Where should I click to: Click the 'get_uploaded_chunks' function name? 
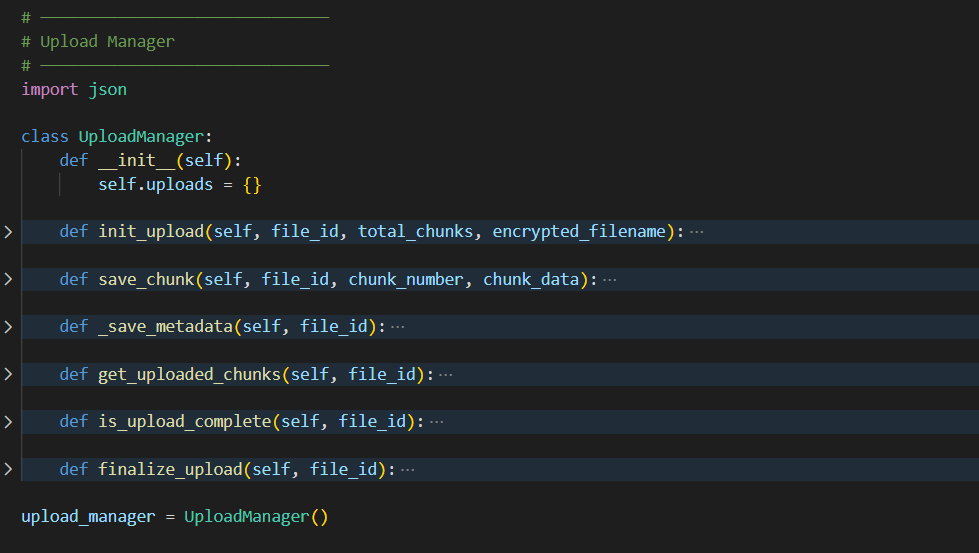click(190, 374)
